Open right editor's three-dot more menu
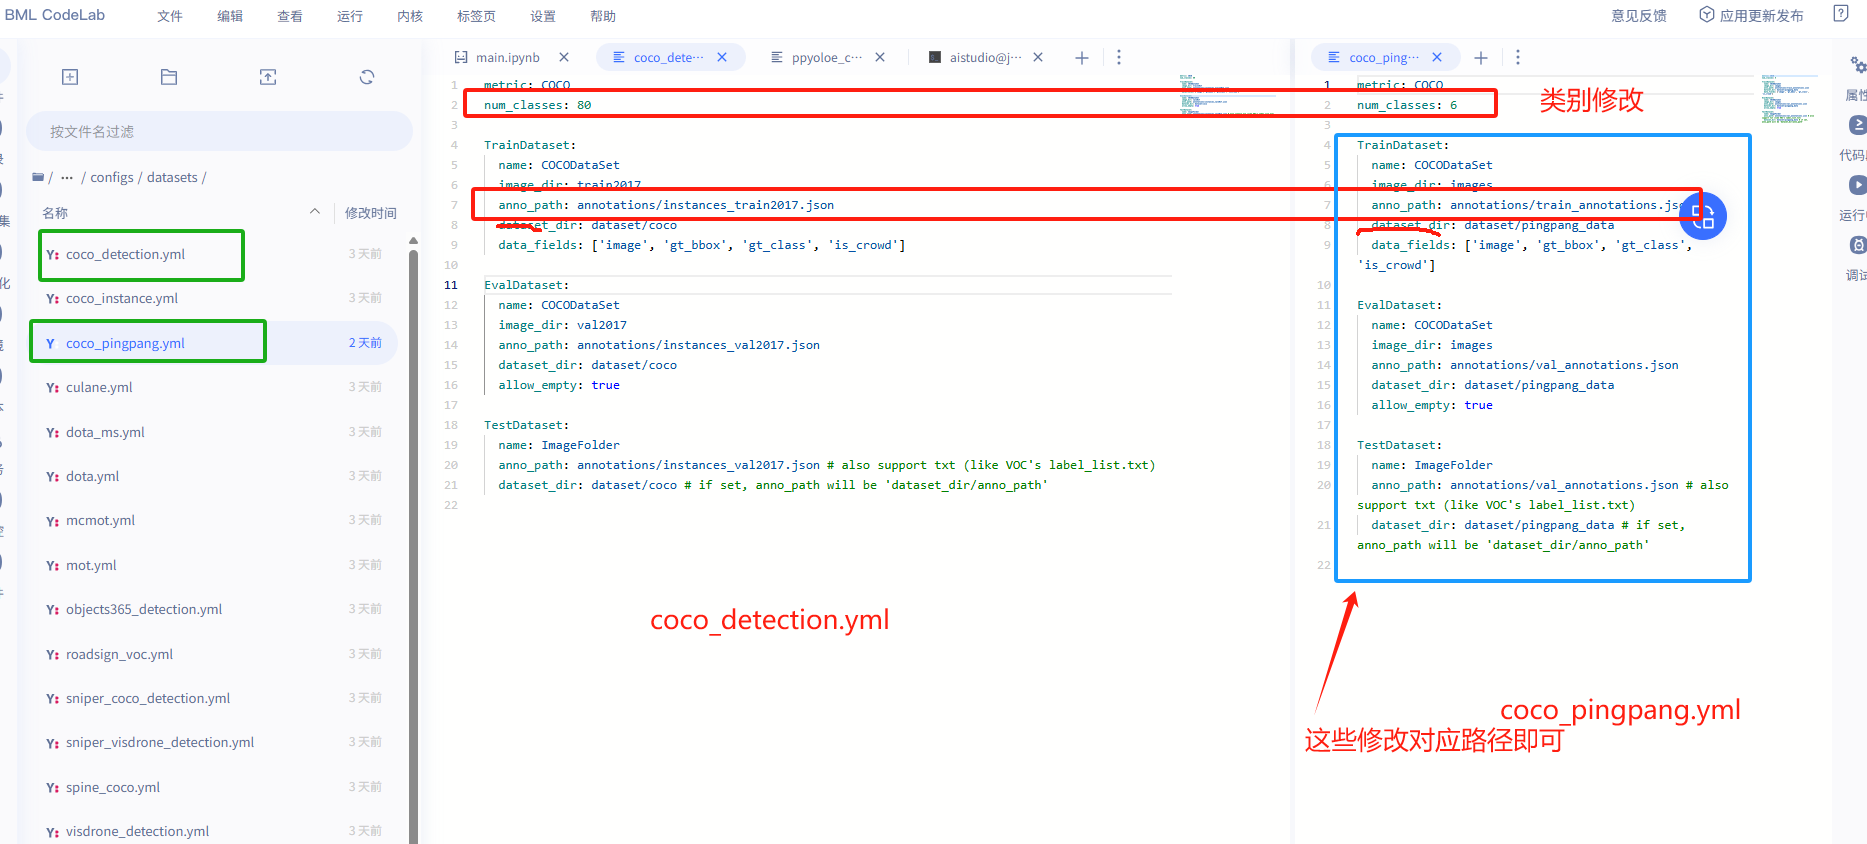Screen dimensions: 1867x844 [1518, 58]
